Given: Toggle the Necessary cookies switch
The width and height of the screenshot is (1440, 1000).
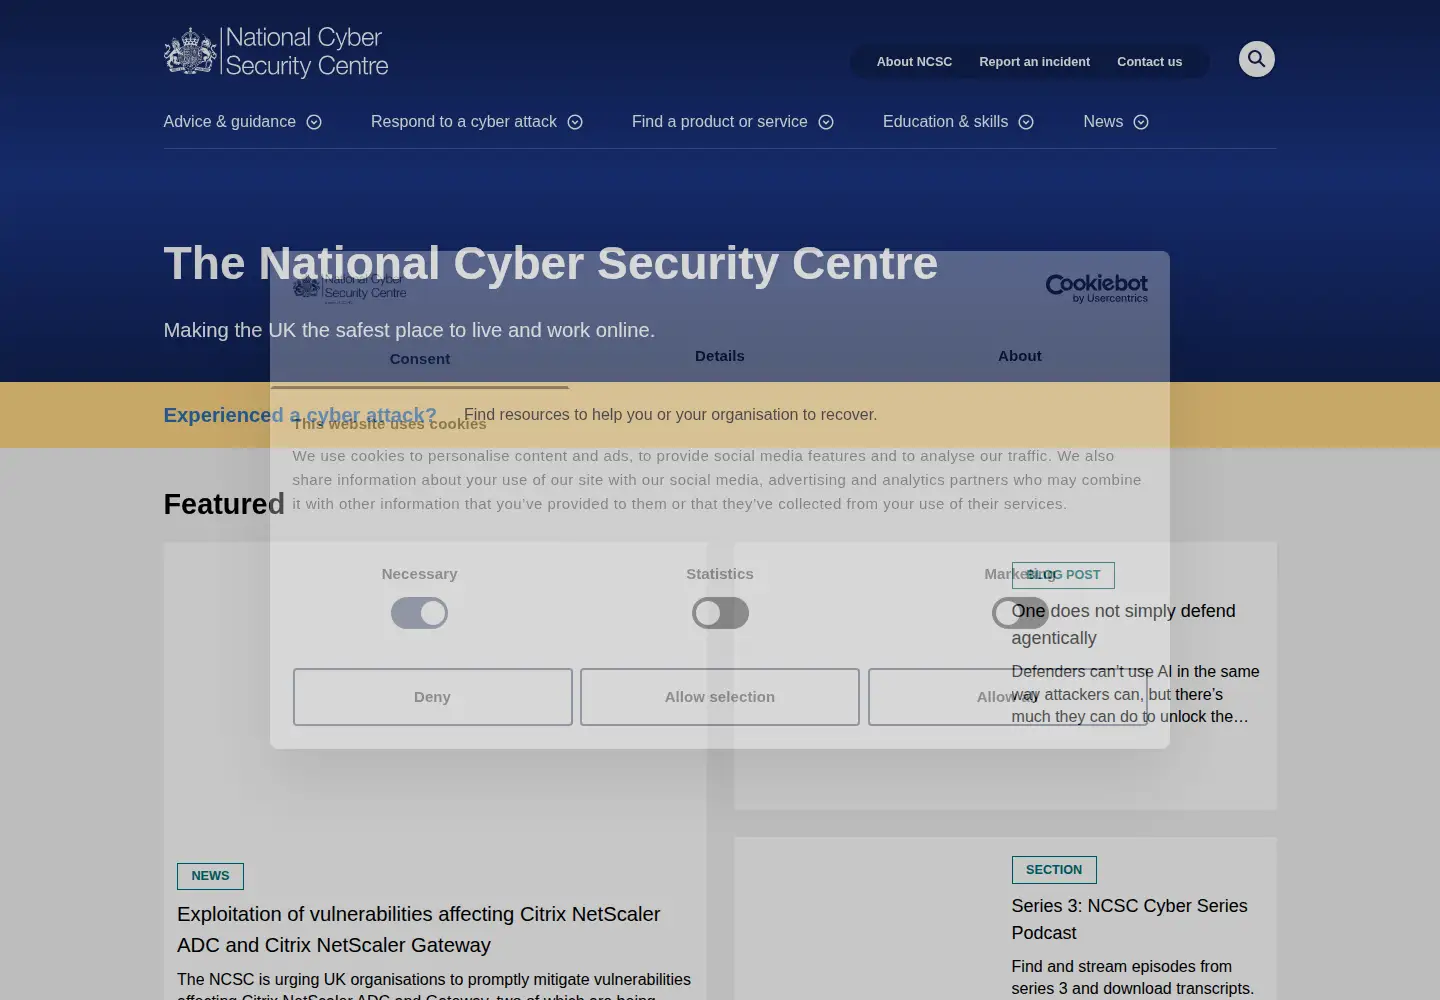Looking at the screenshot, I should [419, 613].
